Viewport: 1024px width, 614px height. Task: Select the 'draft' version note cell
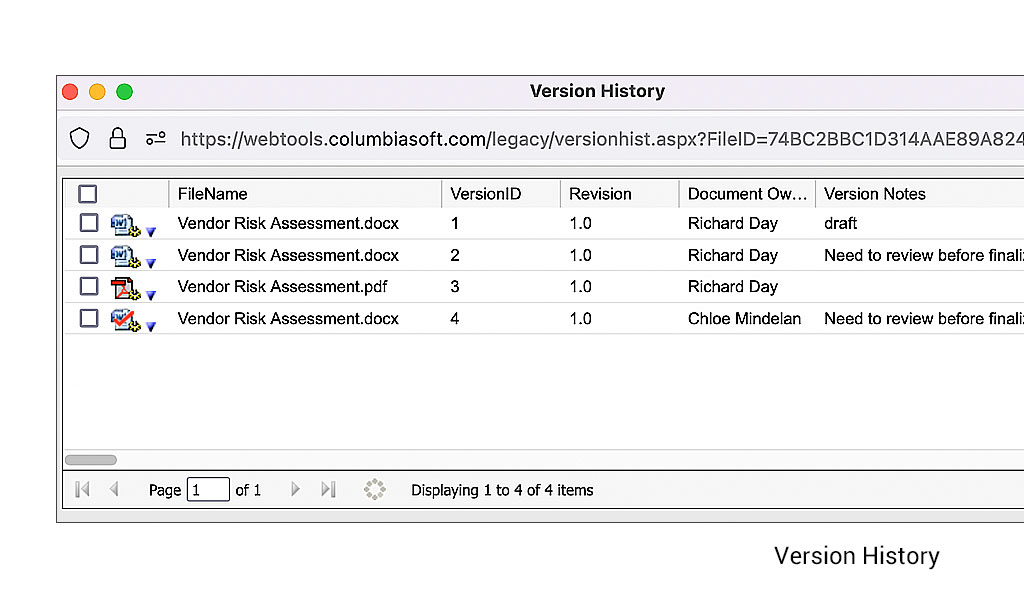click(x=840, y=223)
